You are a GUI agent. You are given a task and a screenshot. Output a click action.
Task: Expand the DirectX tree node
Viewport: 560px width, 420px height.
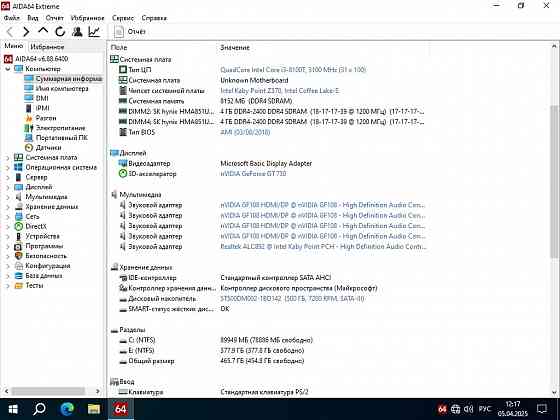[8, 226]
